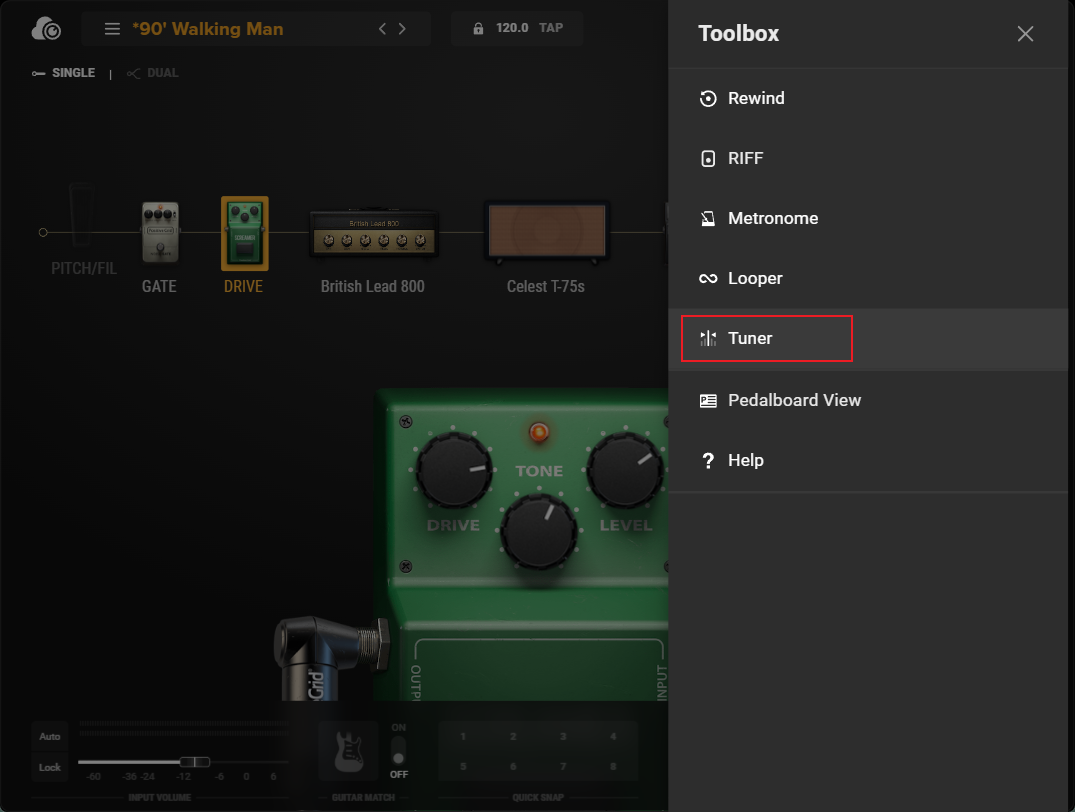Close the Toolbox panel
The width and height of the screenshot is (1075, 812).
[1025, 34]
